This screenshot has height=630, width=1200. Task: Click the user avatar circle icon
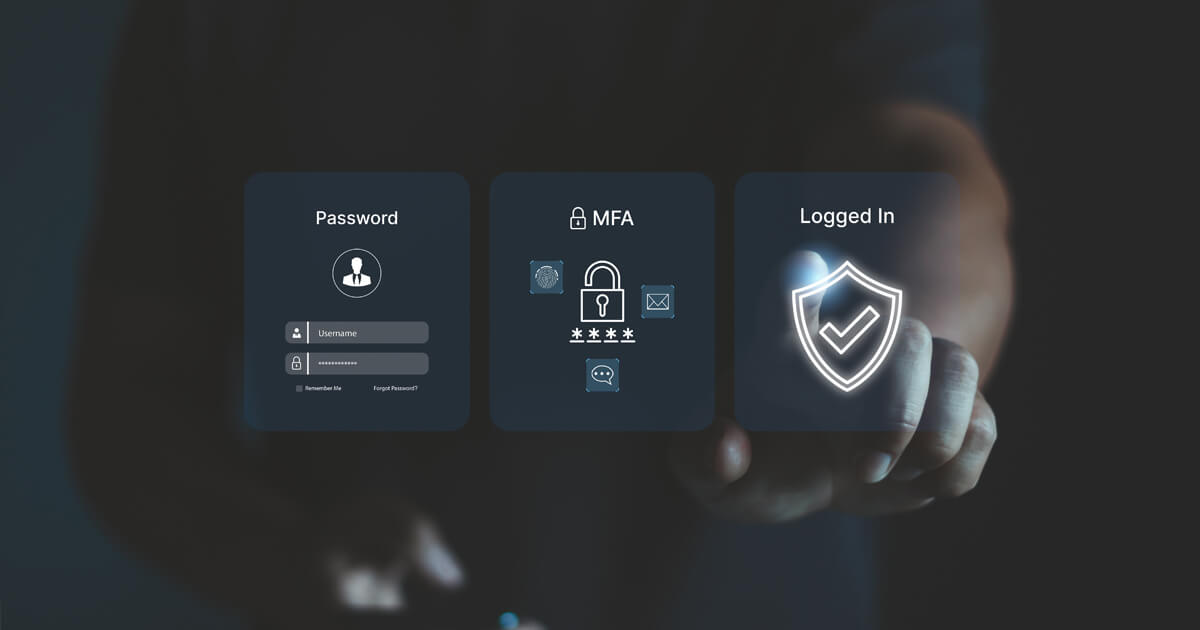tap(357, 272)
